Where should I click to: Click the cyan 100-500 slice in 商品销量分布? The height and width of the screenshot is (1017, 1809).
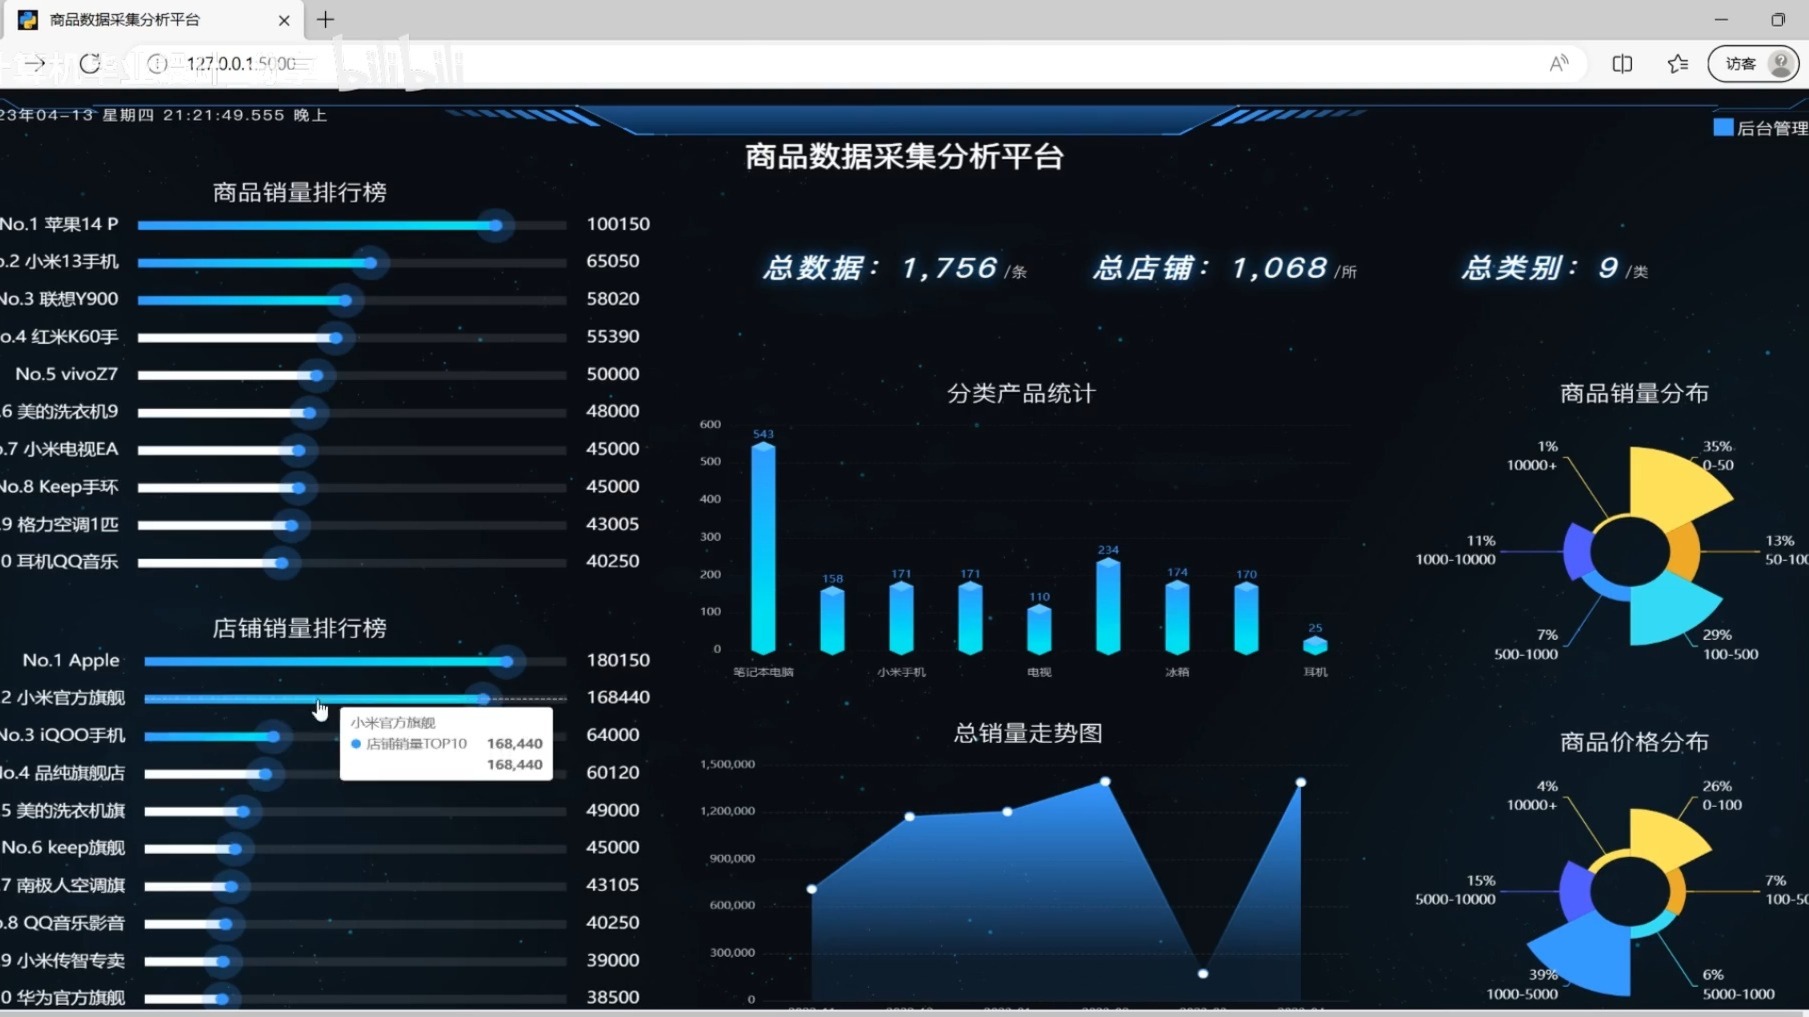pyautogui.click(x=1669, y=609)
